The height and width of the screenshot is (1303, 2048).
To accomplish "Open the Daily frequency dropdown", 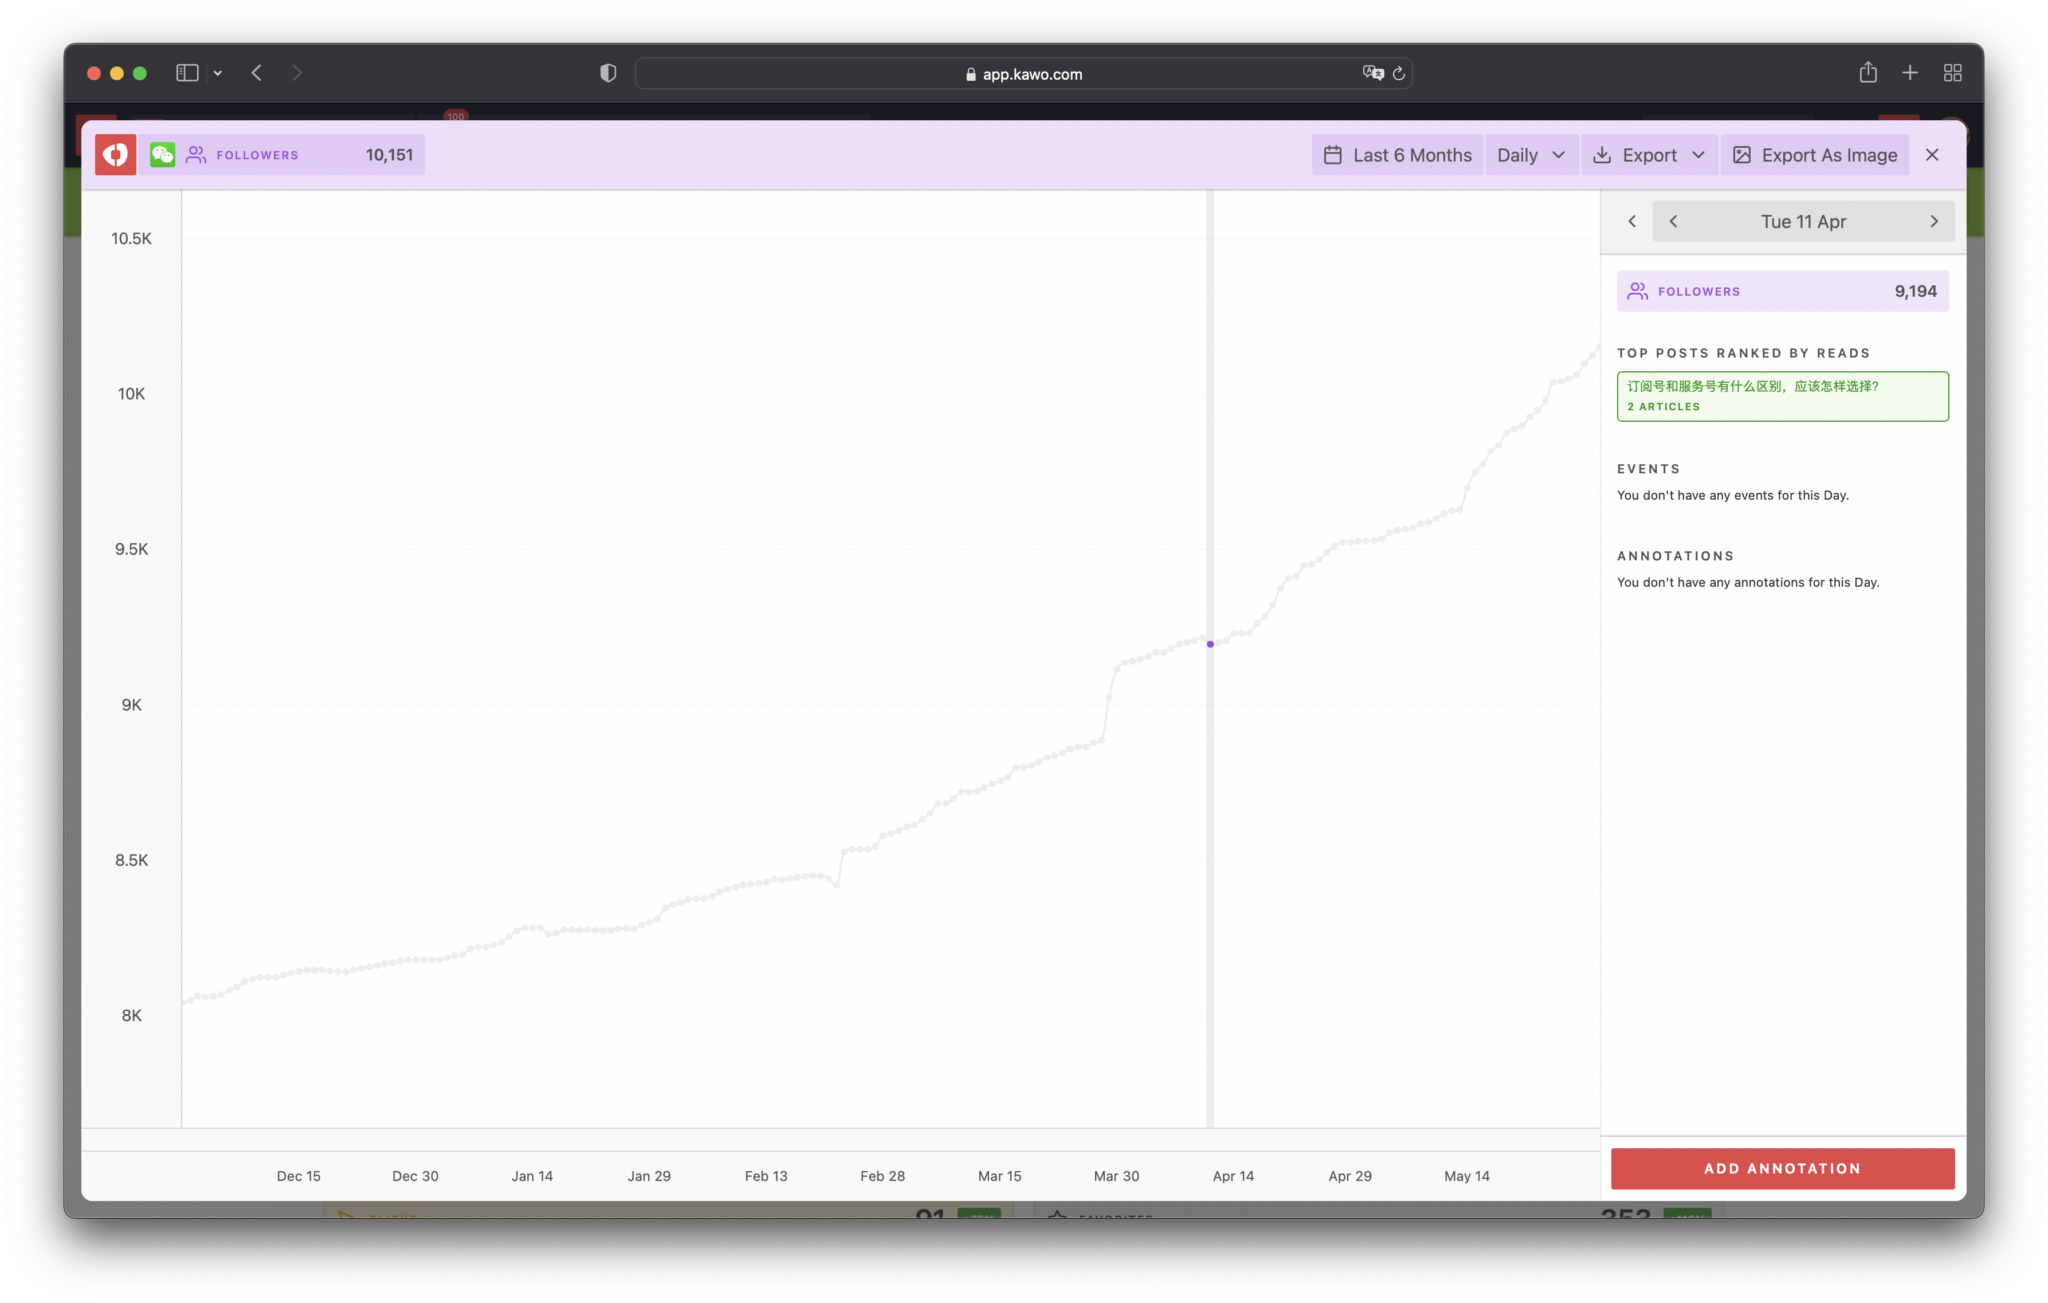I will pos(1531,154).
